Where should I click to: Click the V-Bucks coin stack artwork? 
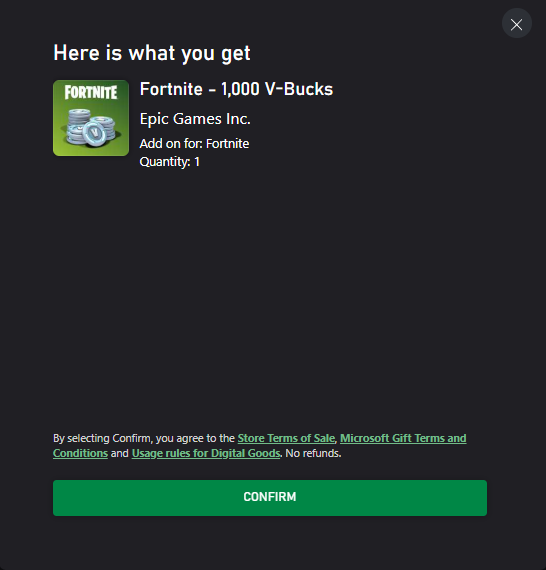(91, 127)
